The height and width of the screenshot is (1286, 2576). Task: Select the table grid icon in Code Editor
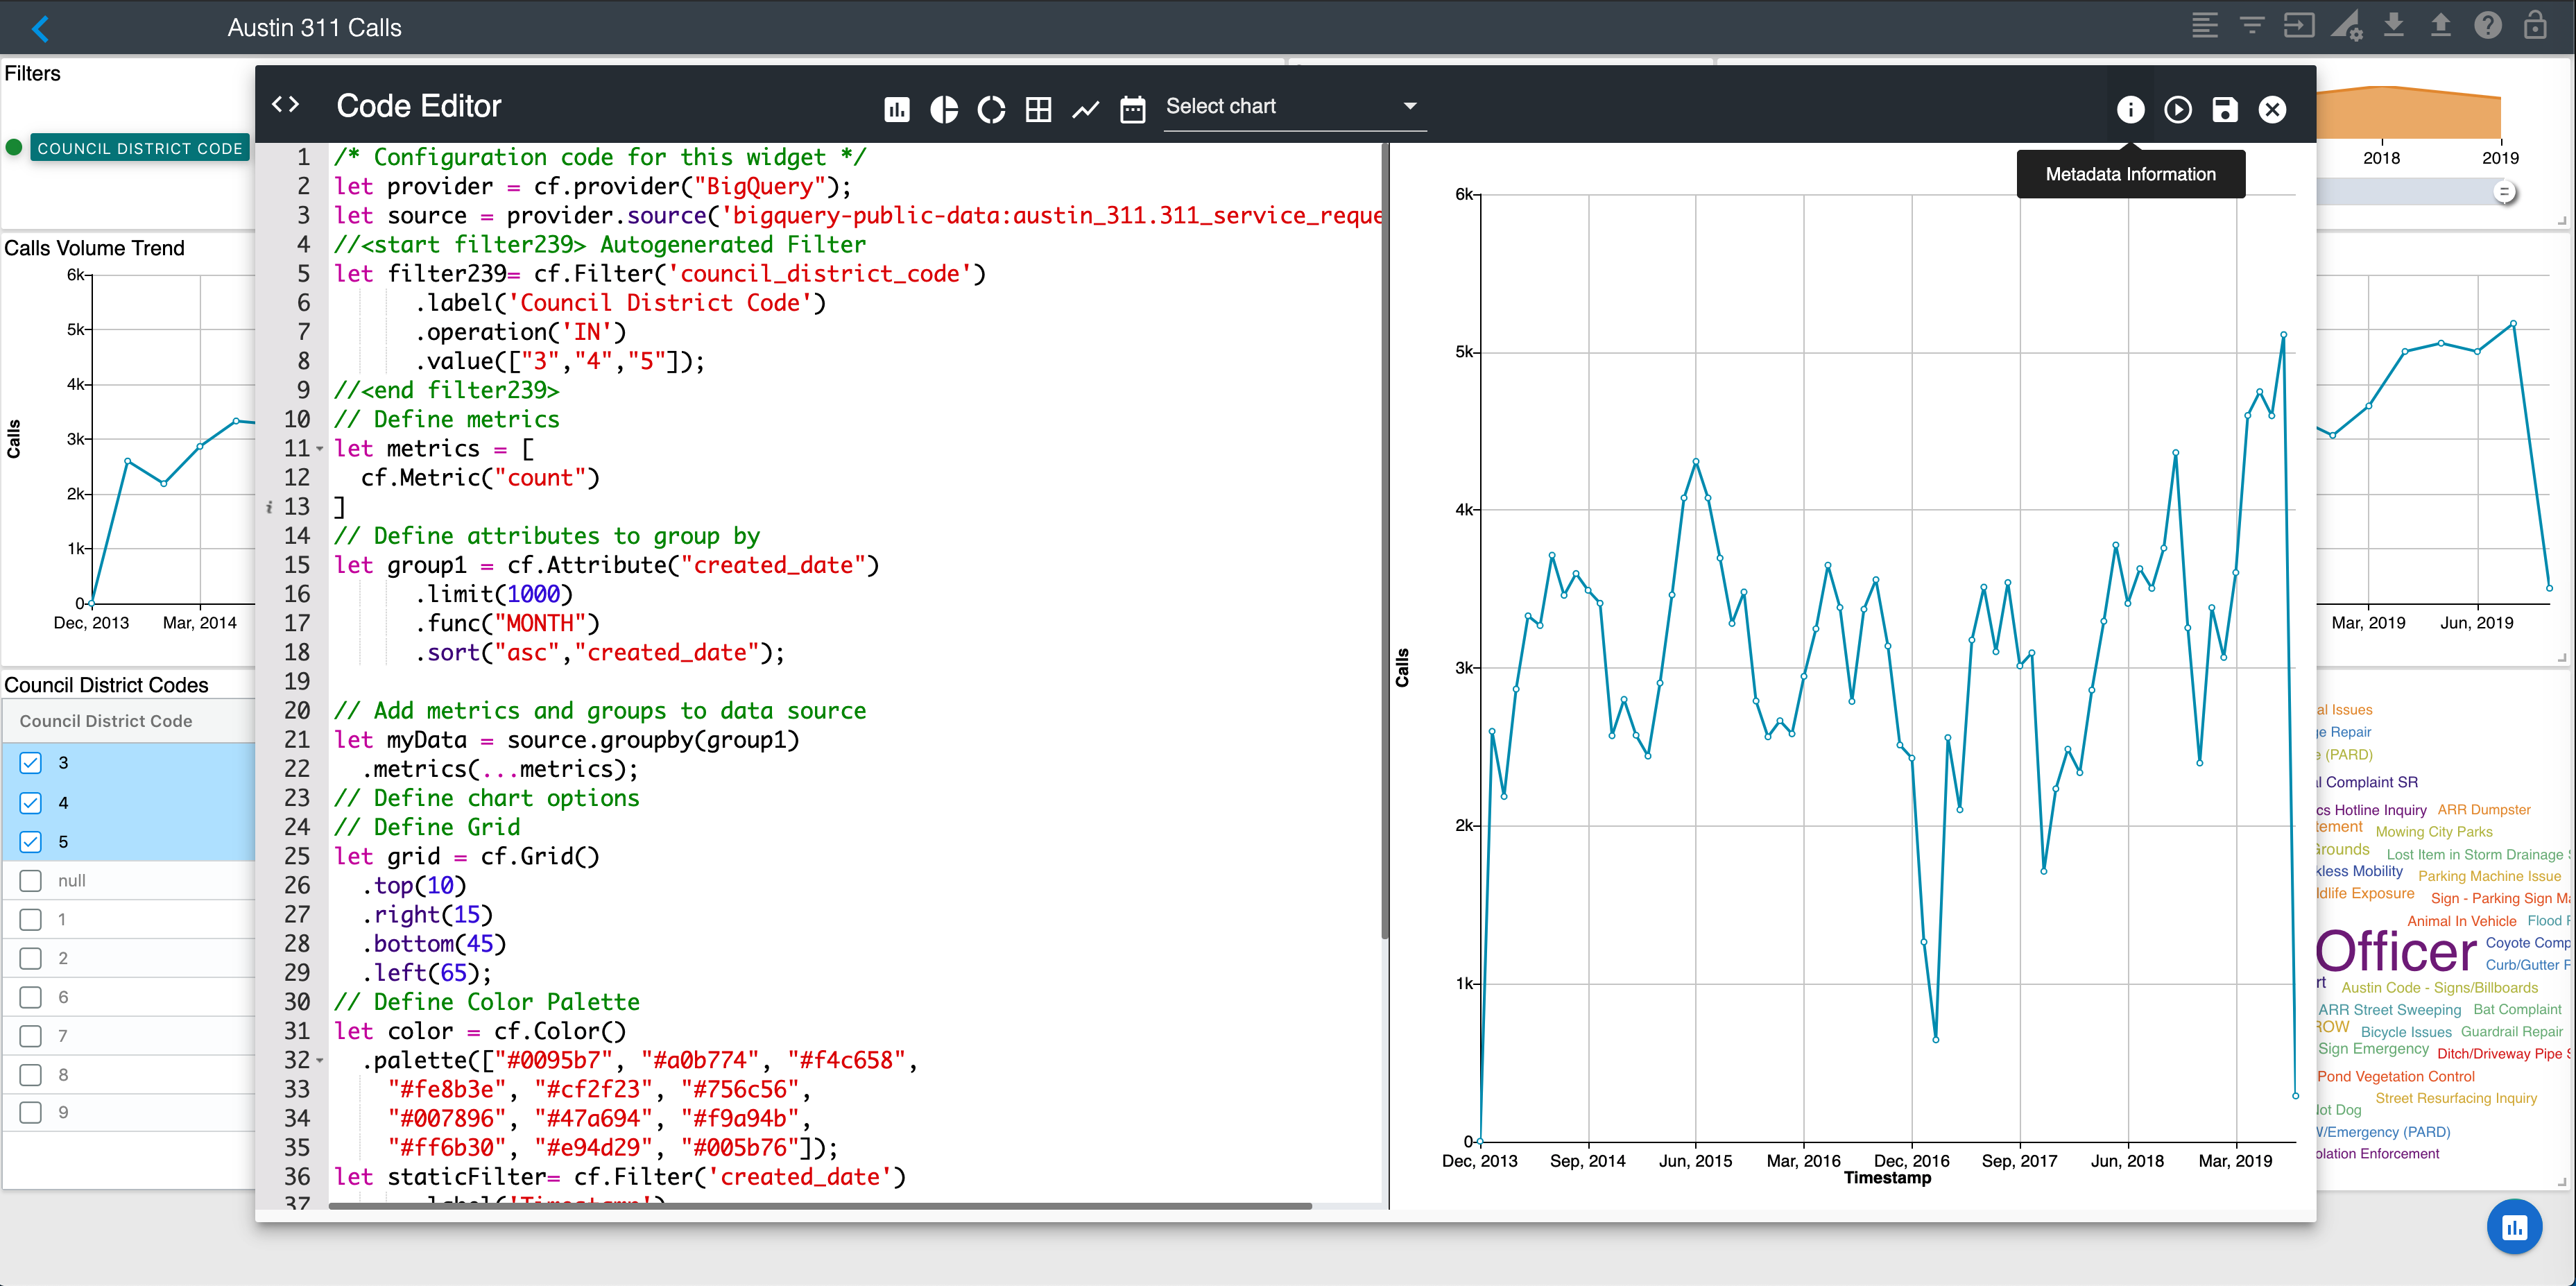tap(1038, 109)
